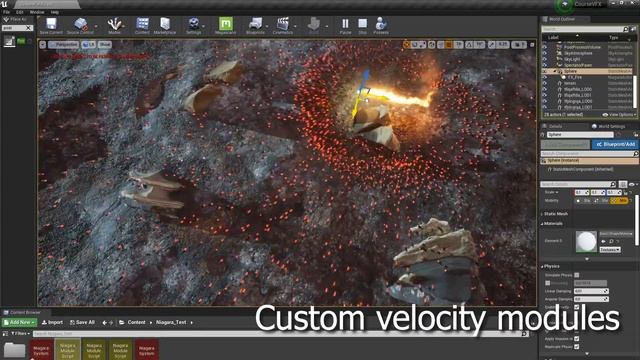Open the viewport Show dropdown
640x360 pixels.
[104, 44]
